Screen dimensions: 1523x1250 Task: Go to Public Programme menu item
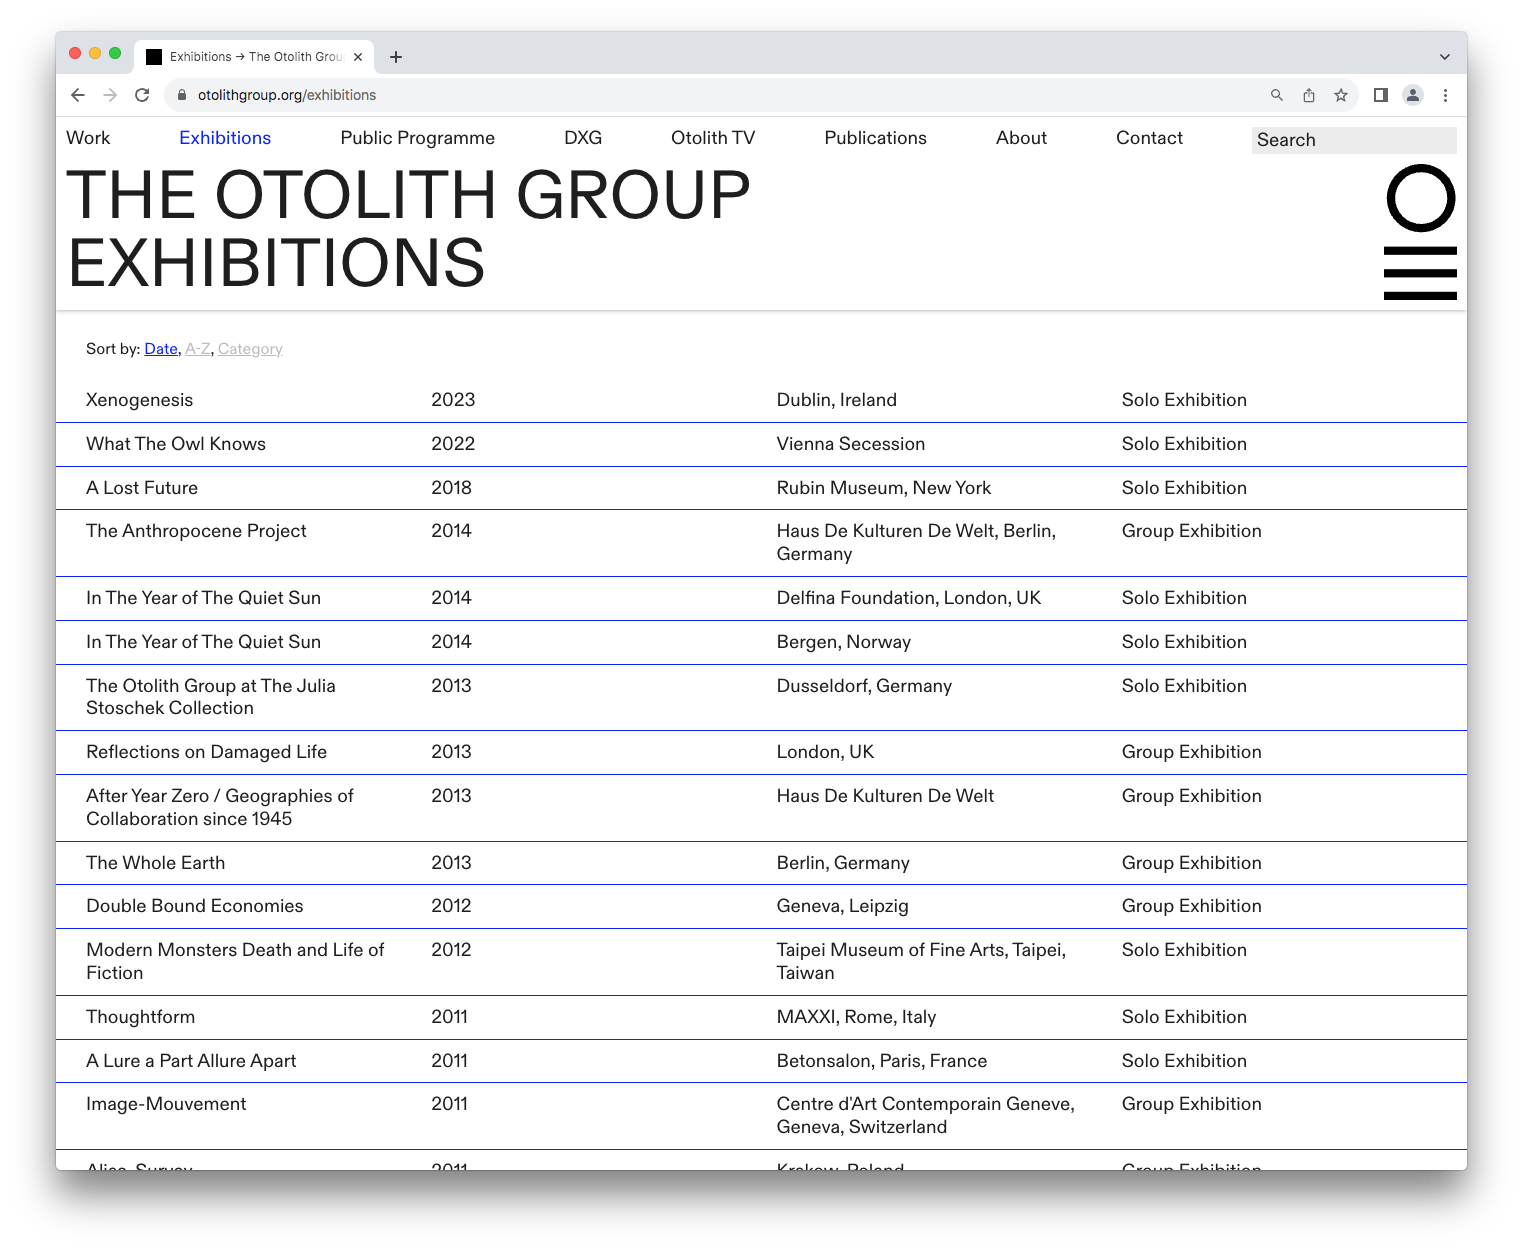[x=417, y=138]
